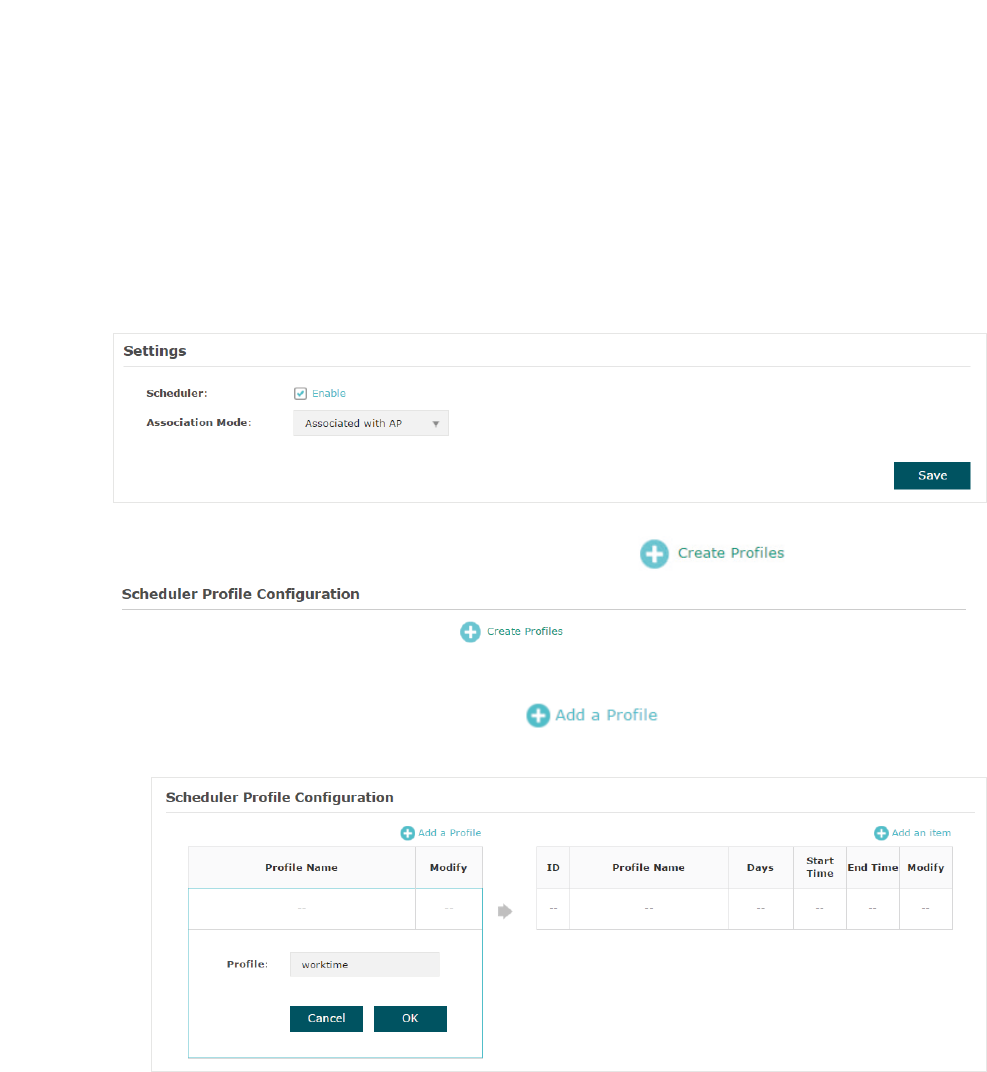Confirm the profile with OK
The image size is (987, 1072).
[410, 1019]
